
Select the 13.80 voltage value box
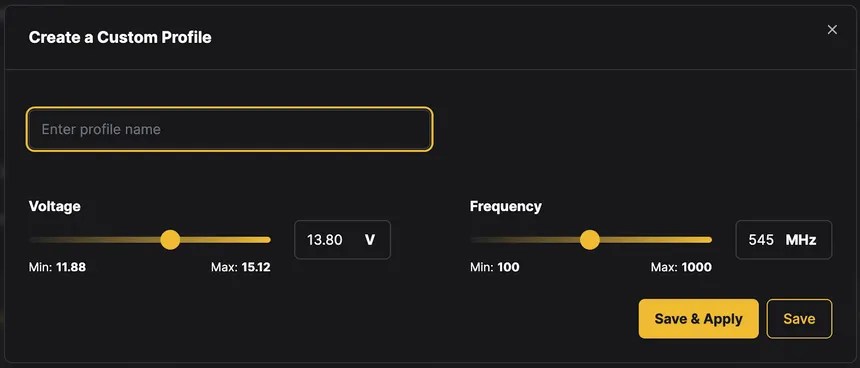[x=342, y=240]
